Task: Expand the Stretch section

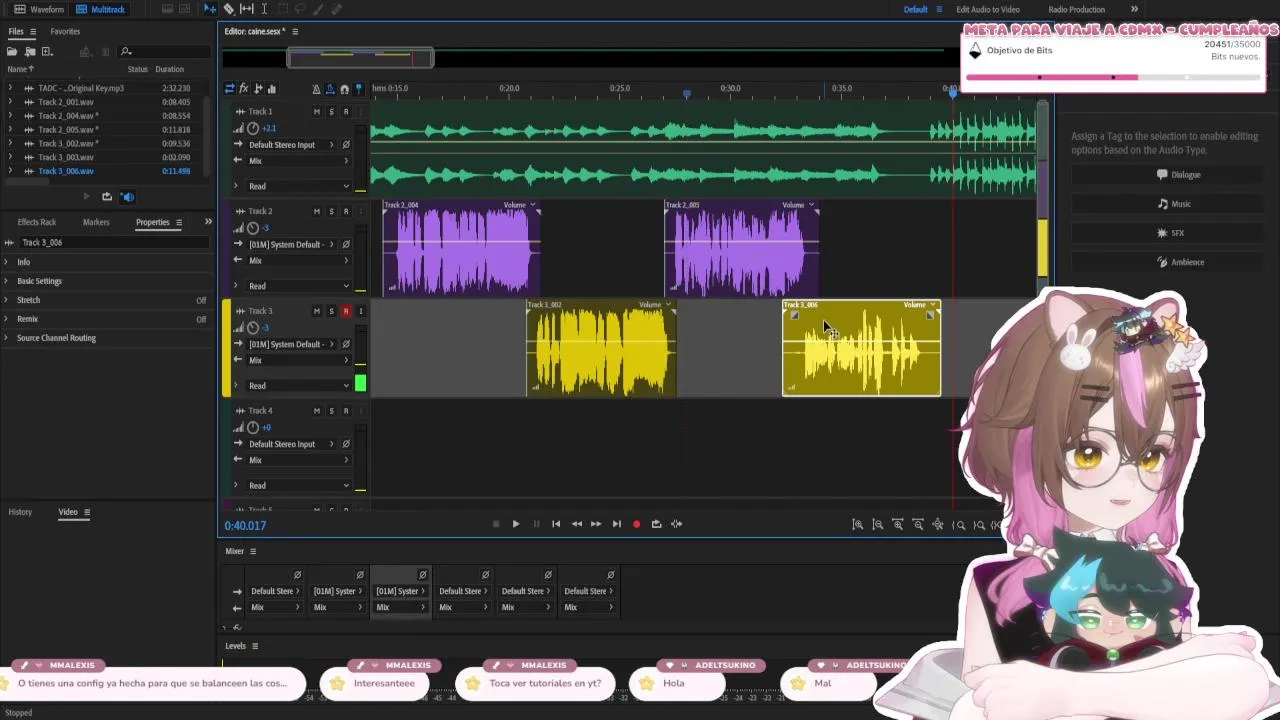Action: [x=6, y=300]
